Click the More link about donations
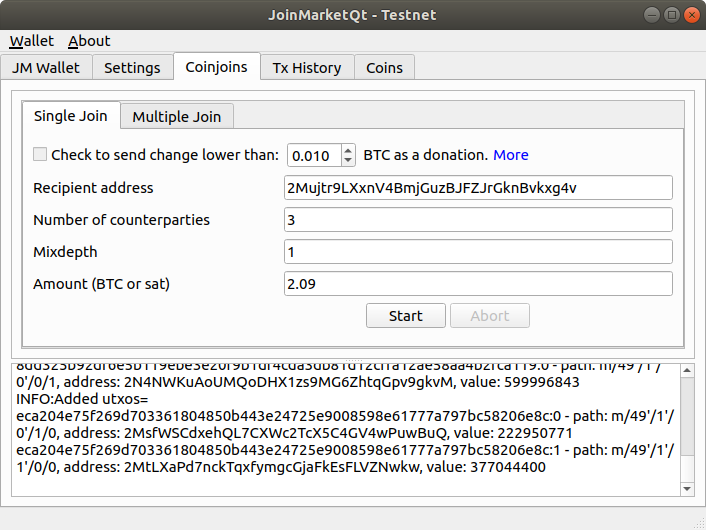Viewport: 706px width, 530px height. 510,155
